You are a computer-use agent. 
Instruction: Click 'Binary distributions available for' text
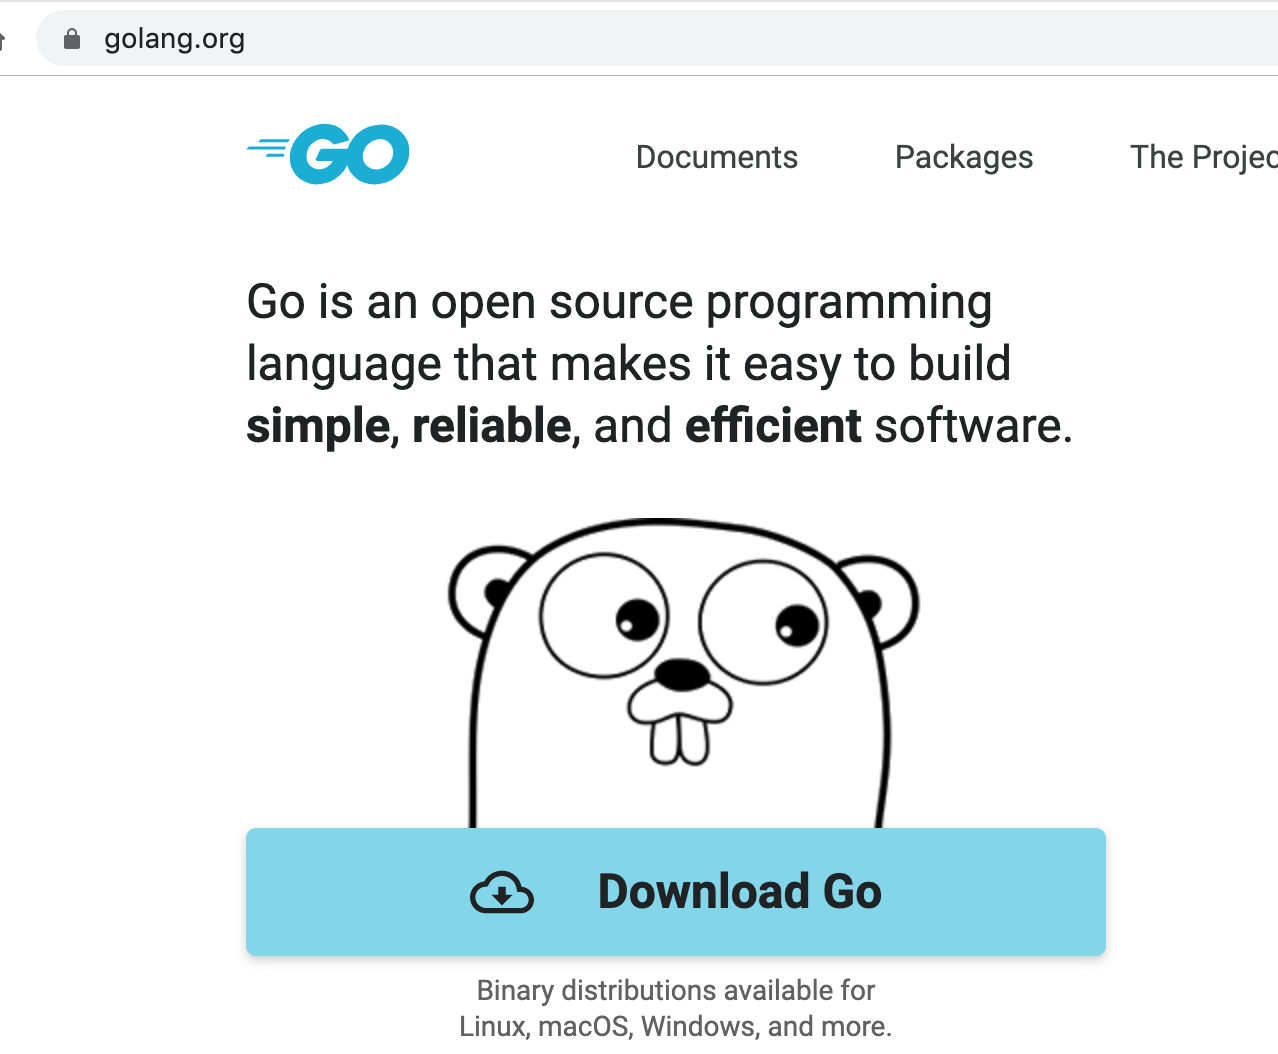(676, 990)
